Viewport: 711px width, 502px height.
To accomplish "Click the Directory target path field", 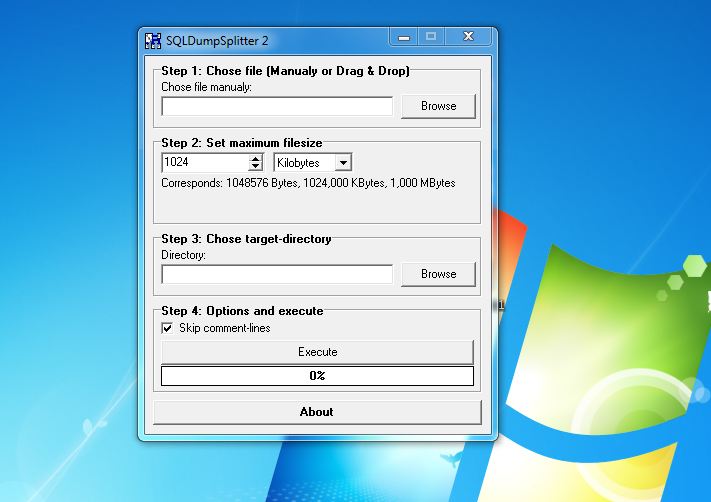I will [x=277, y=274].
